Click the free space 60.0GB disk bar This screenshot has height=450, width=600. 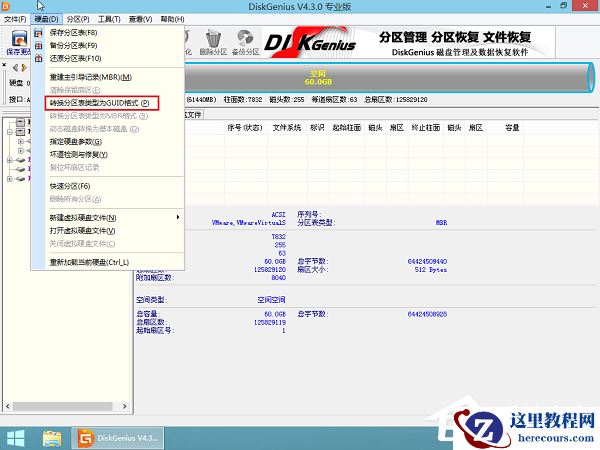coord(386,77)
